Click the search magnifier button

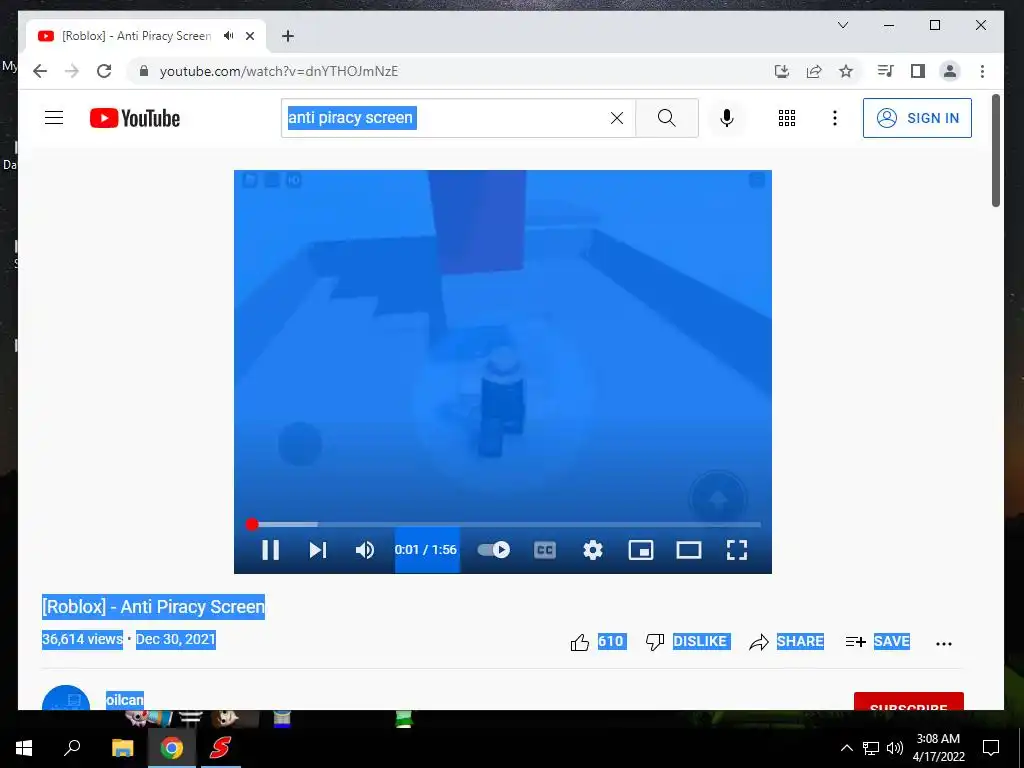coord(667,118)
